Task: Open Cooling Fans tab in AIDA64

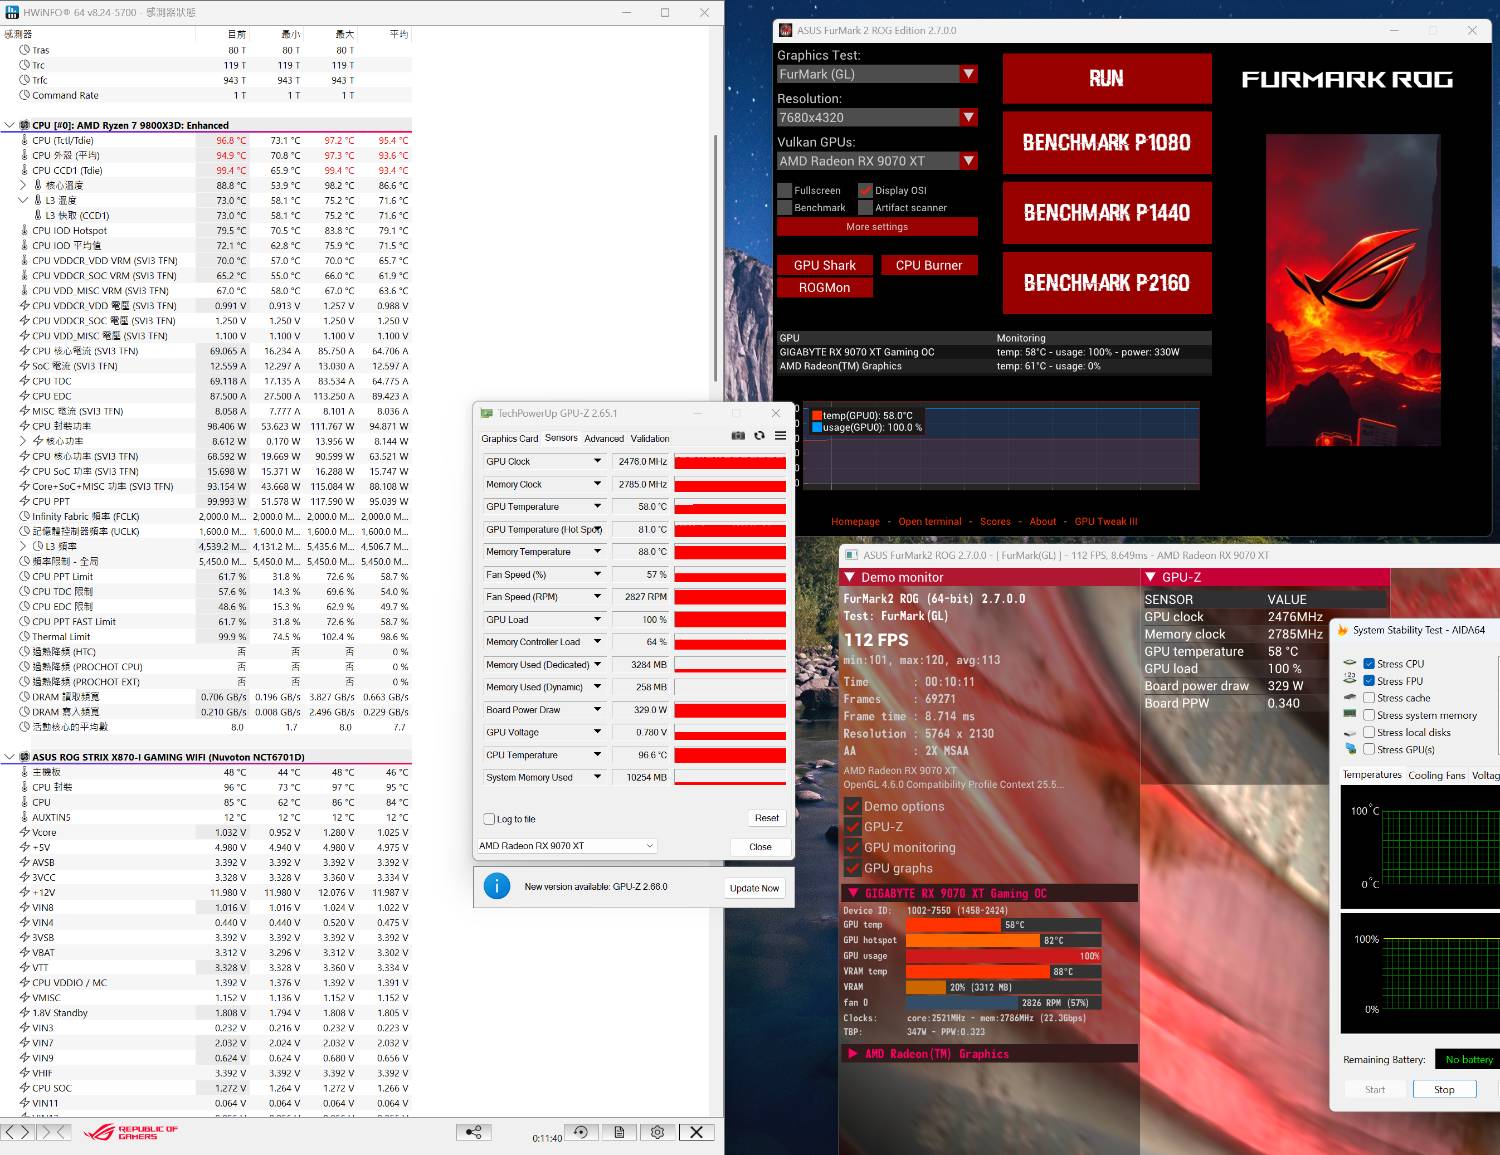Action: [x=1436, y=775]
